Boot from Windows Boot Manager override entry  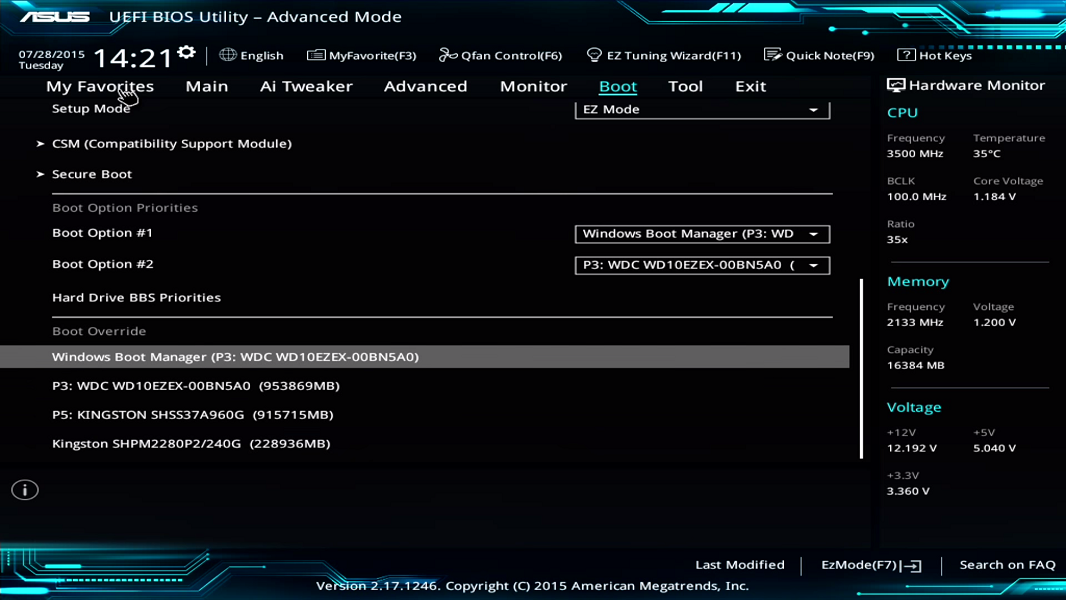click(x=236, y=355)
